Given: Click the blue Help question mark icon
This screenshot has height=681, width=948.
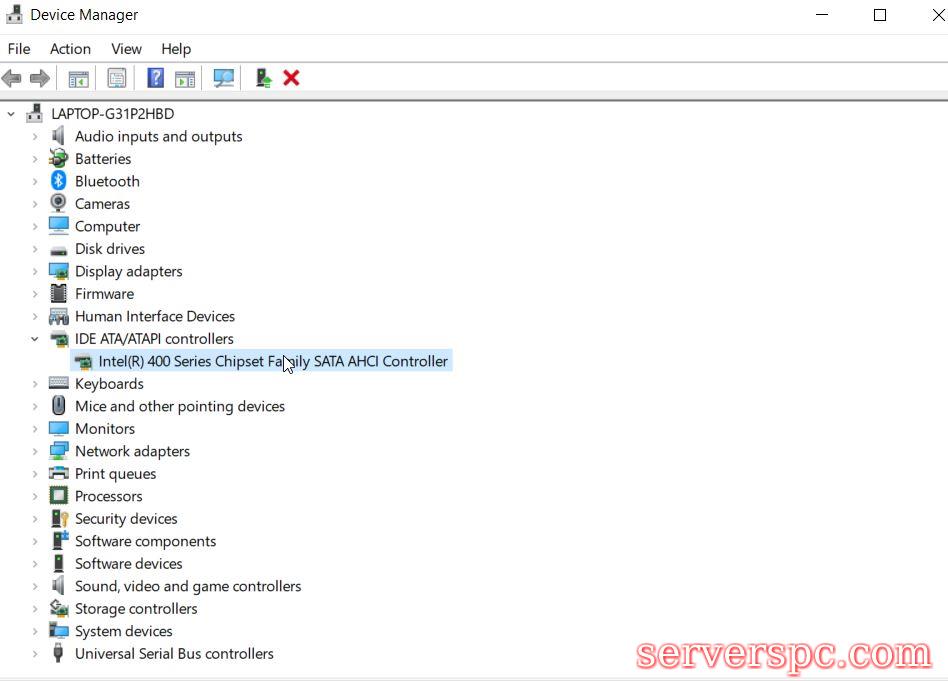Looking at the screenshot, I should [155, 78].
